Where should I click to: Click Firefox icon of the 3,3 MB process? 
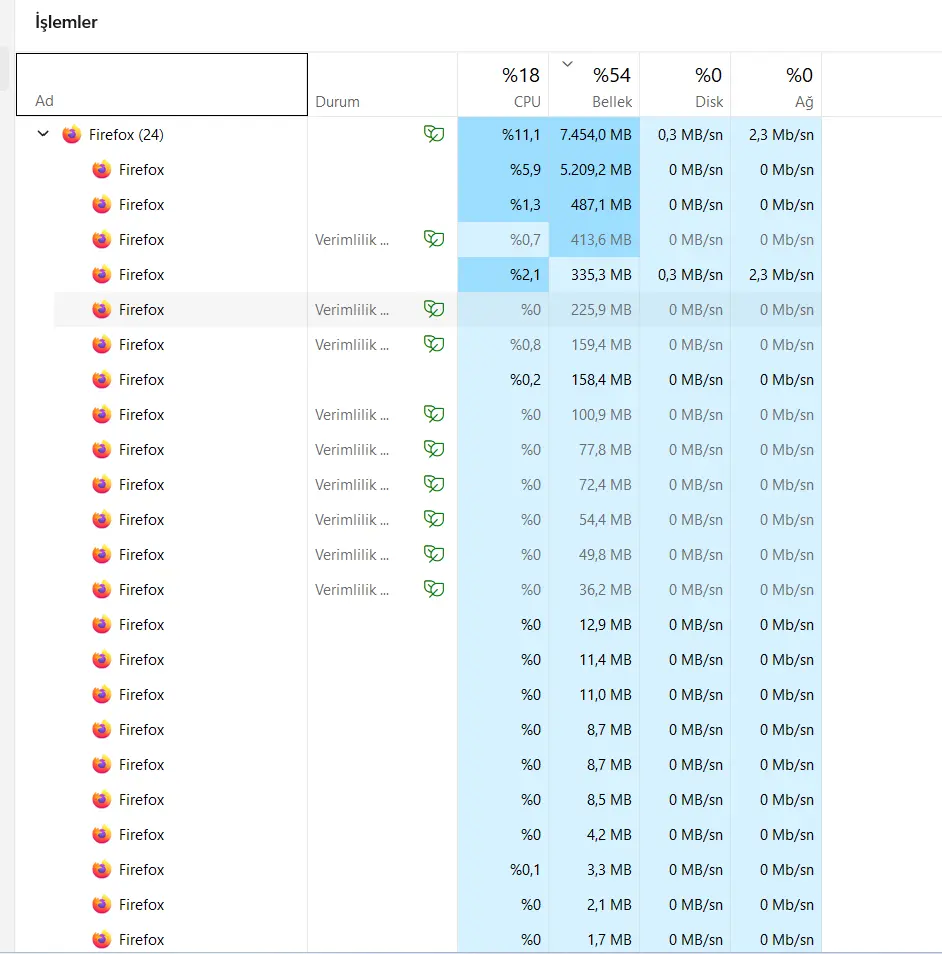coord(102,869)
